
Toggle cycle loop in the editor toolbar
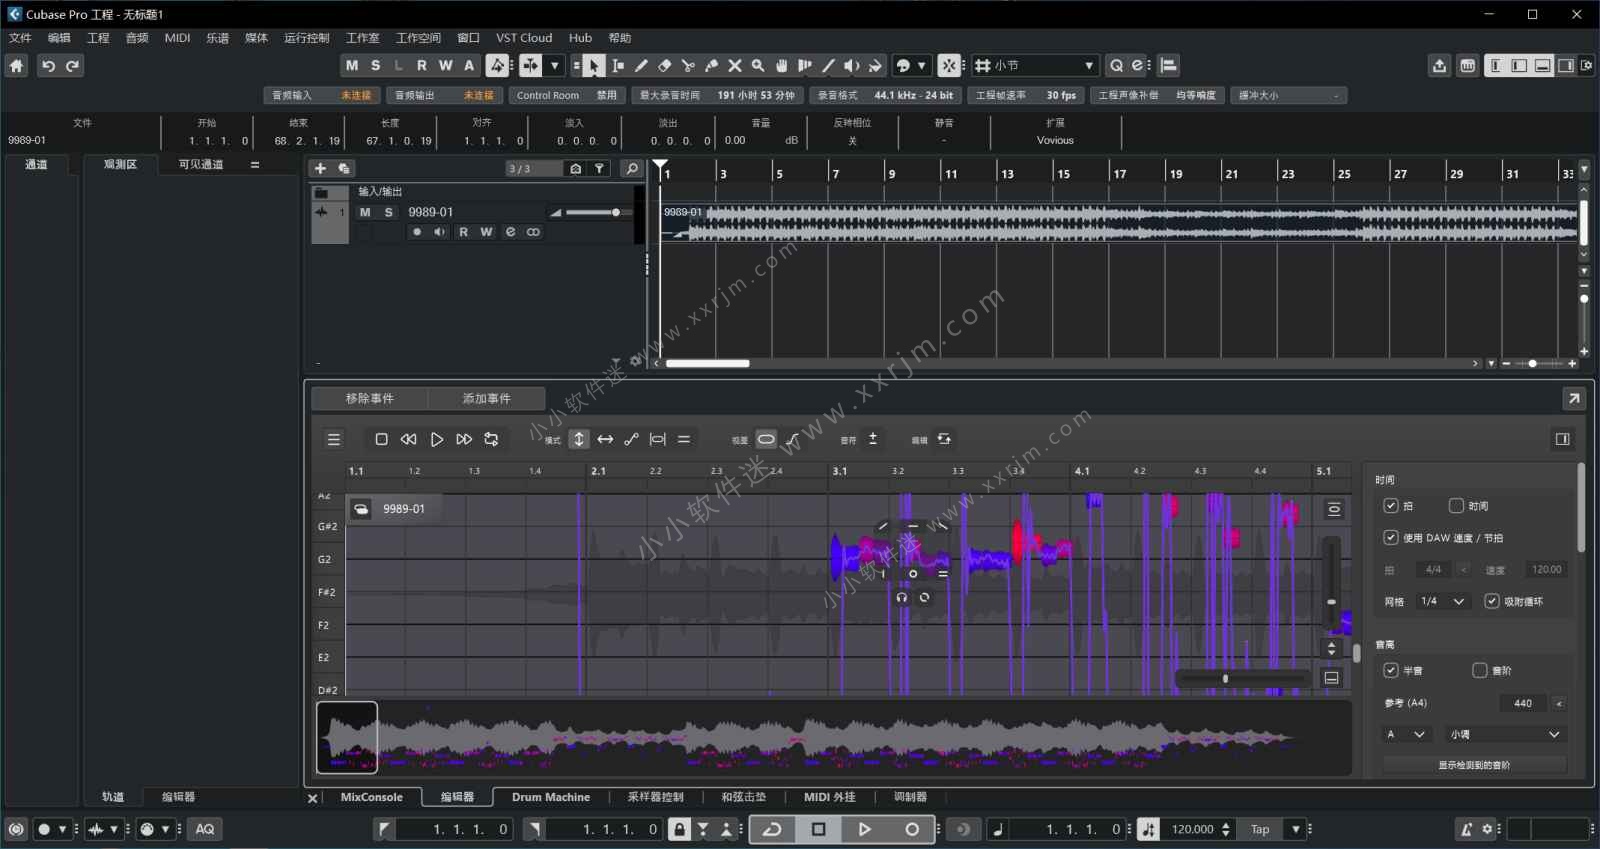point(491,439)
